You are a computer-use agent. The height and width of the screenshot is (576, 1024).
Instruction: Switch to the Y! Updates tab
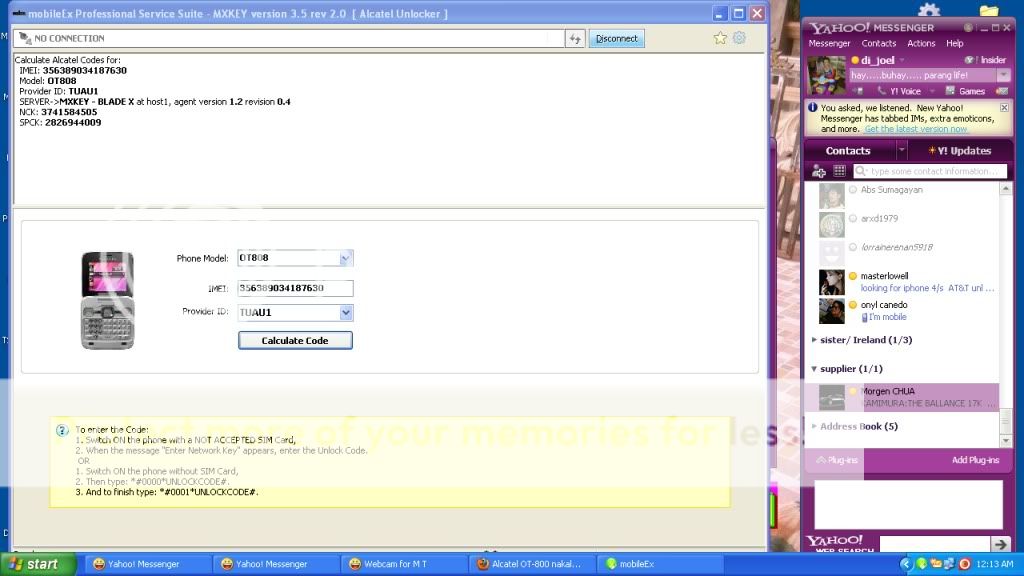click(958, 151)
